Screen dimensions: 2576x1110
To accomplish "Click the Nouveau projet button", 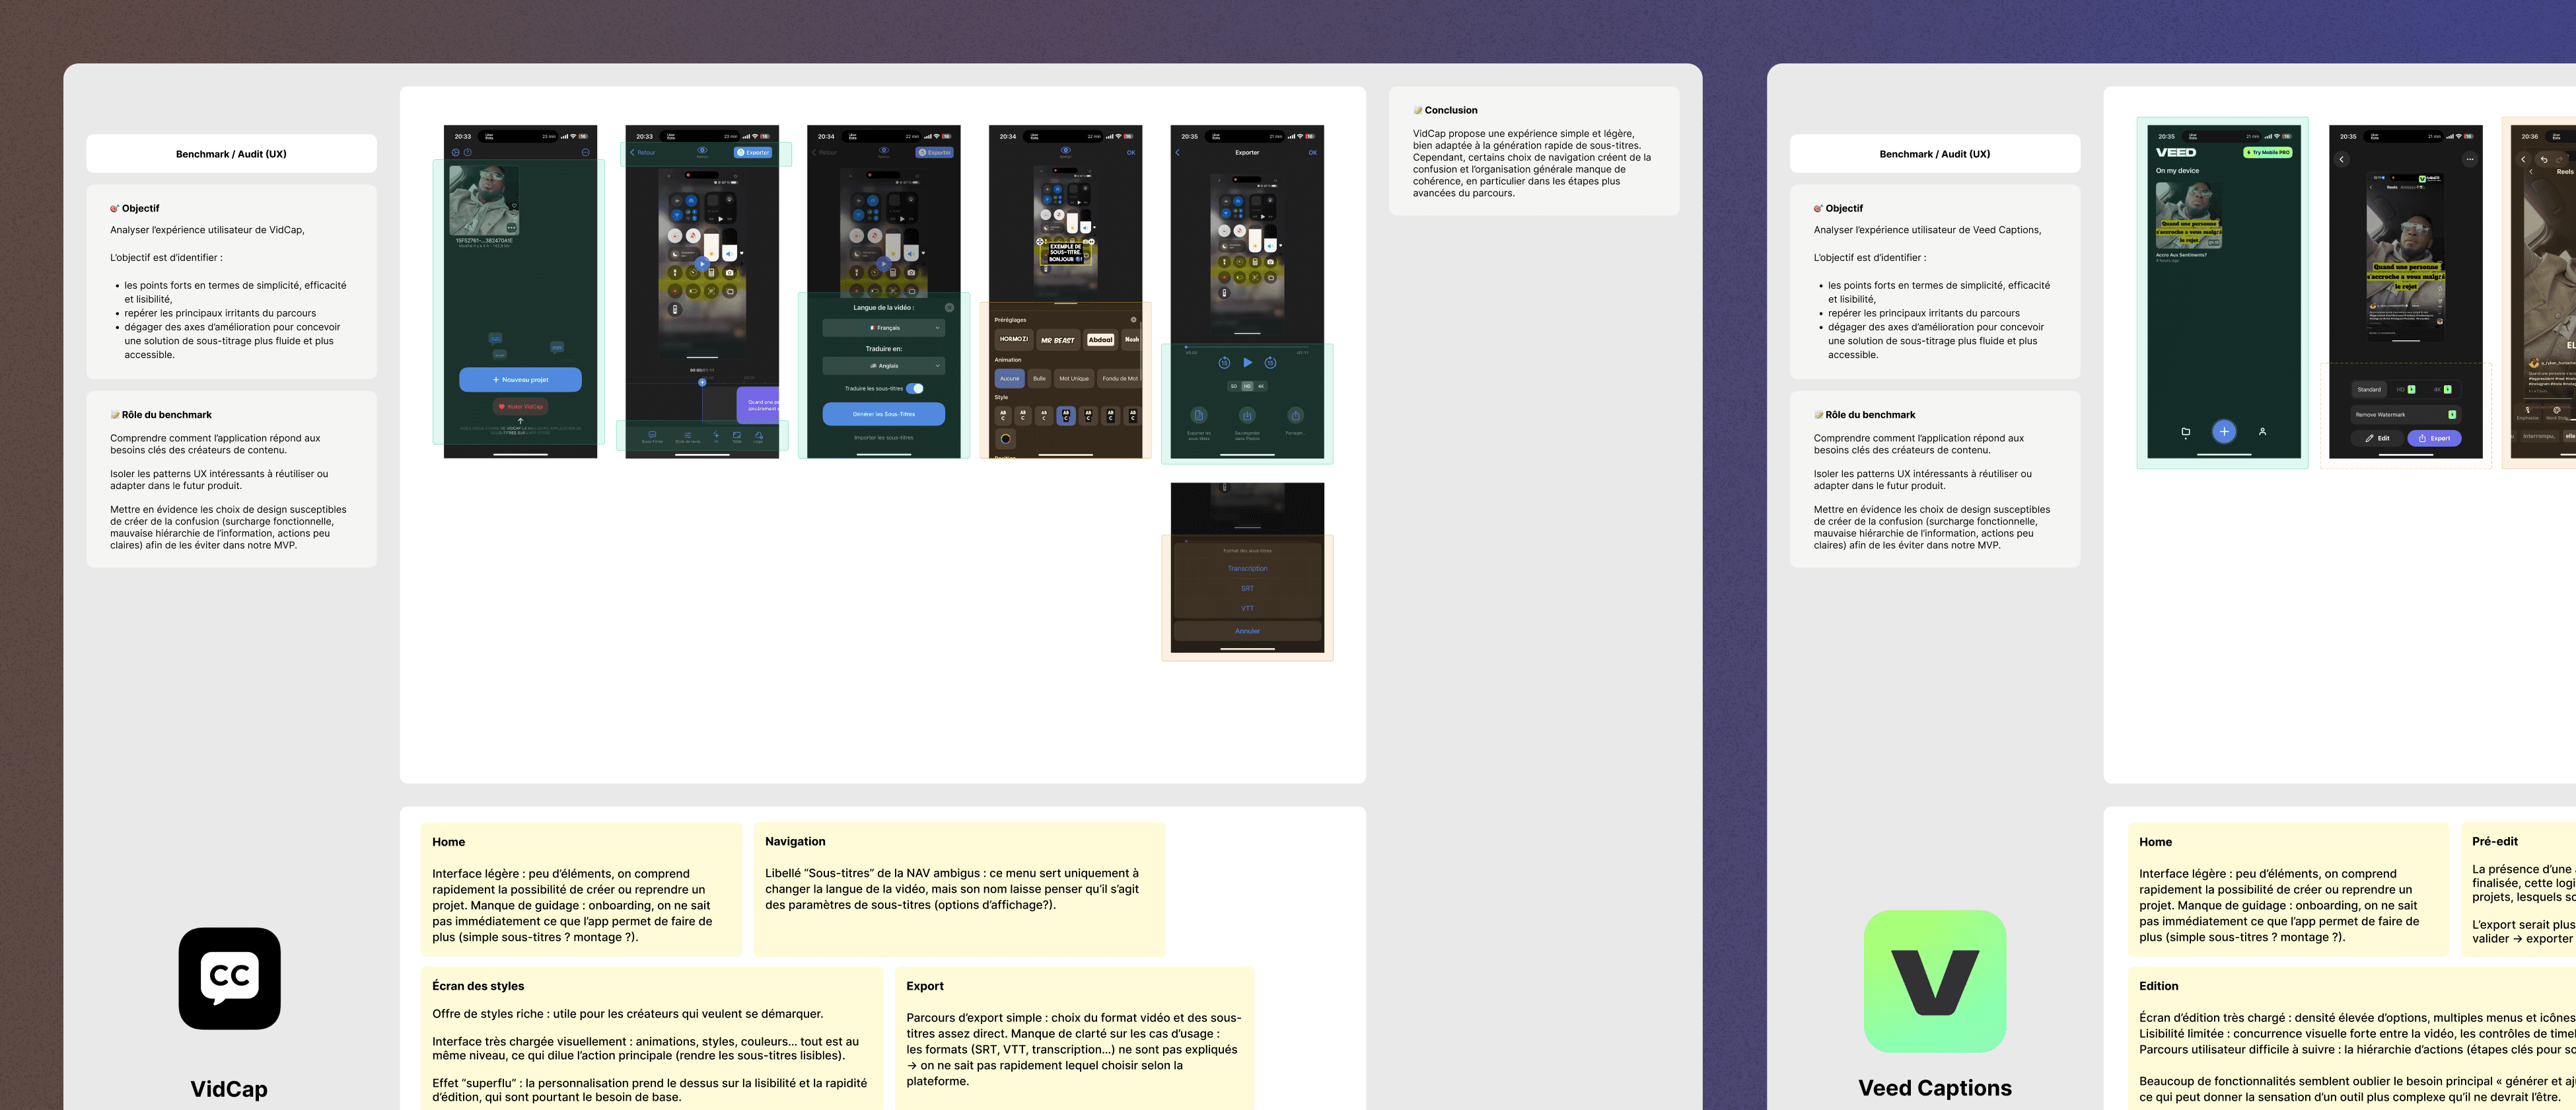I will coord(520,380).
